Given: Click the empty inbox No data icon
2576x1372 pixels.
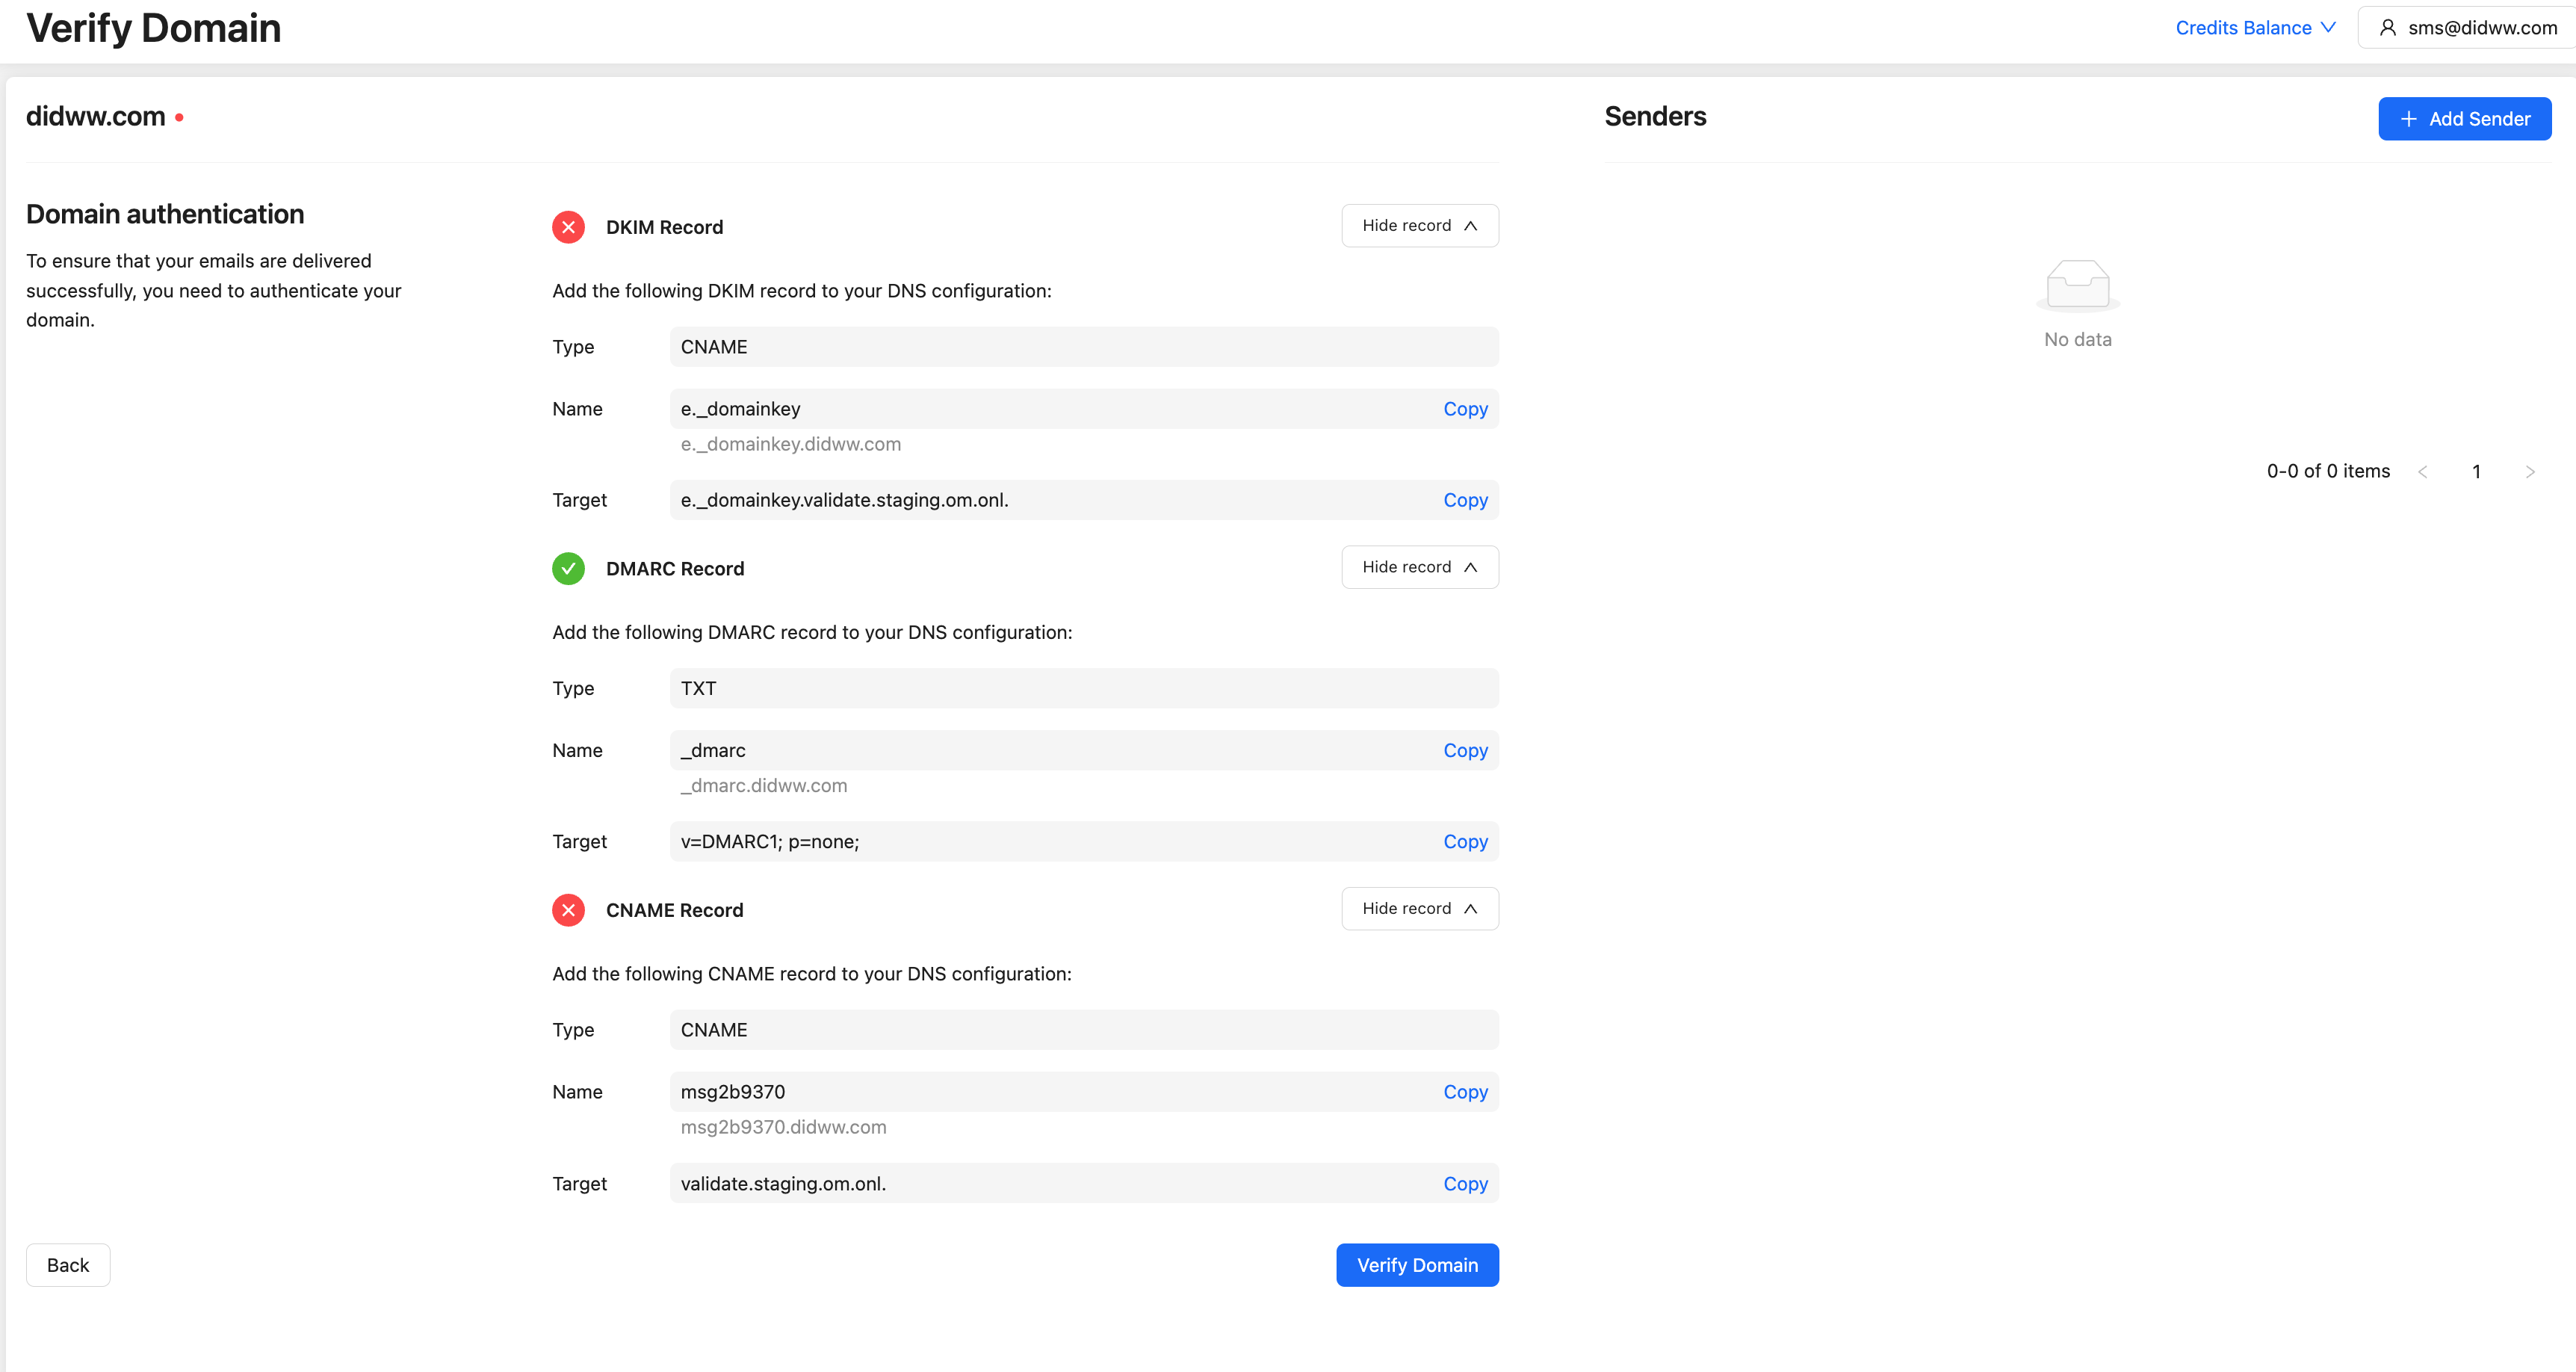Looking at the screenshot, I should (2078, 285).
